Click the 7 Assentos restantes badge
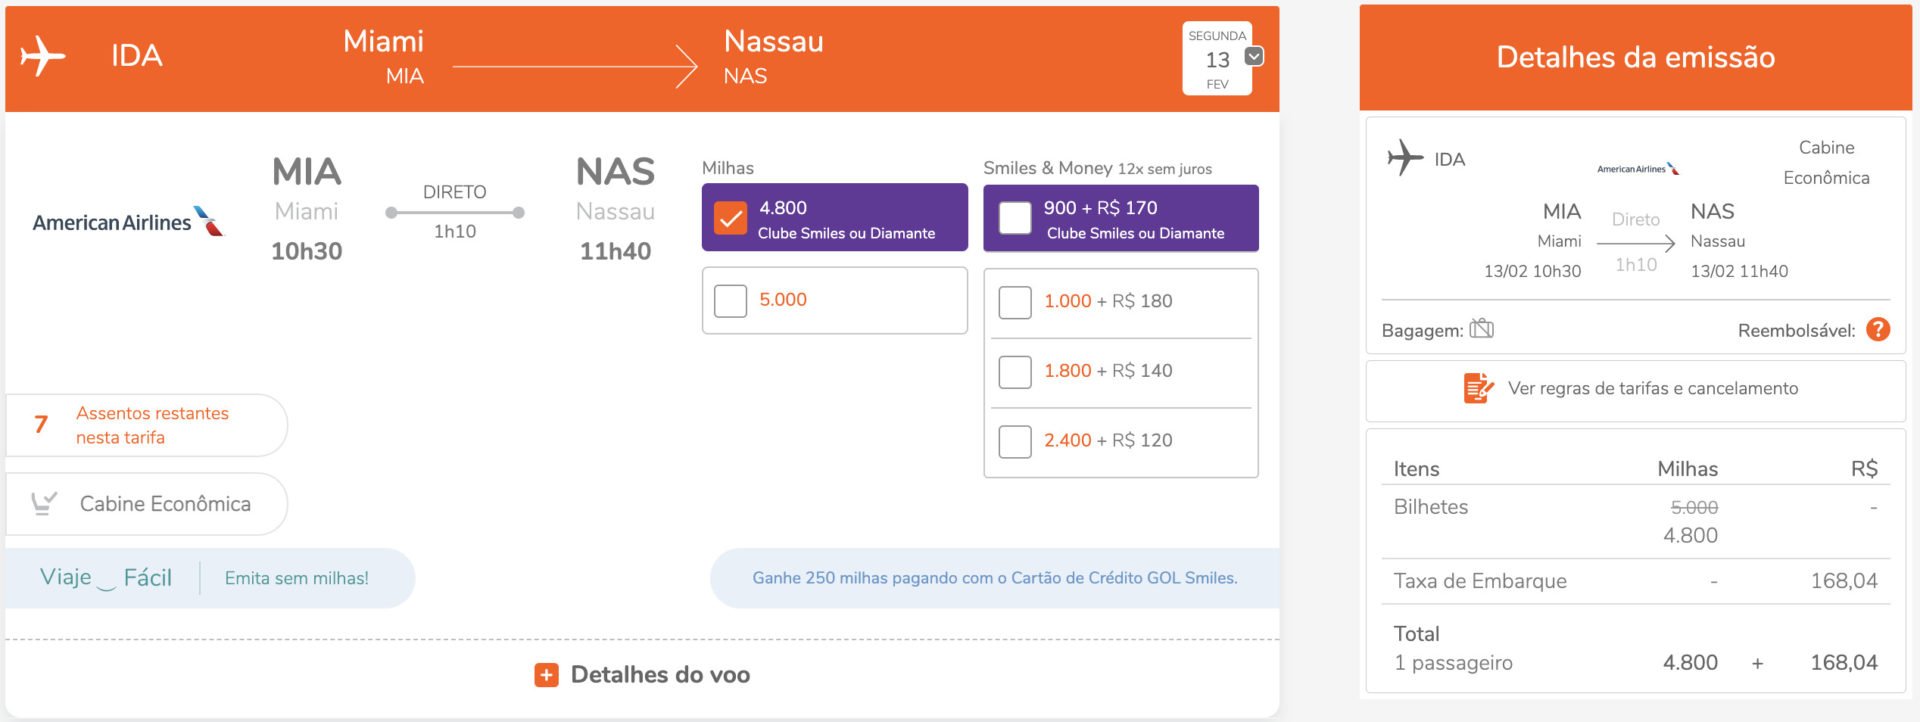This screenshot has height=722, width=1920. pyautogui.click(x=146, y=425)
